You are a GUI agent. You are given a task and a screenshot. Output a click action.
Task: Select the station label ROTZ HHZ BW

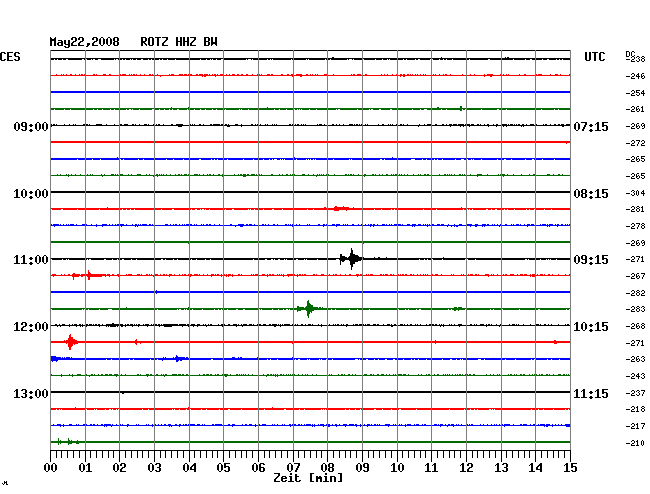coord(179,42)
